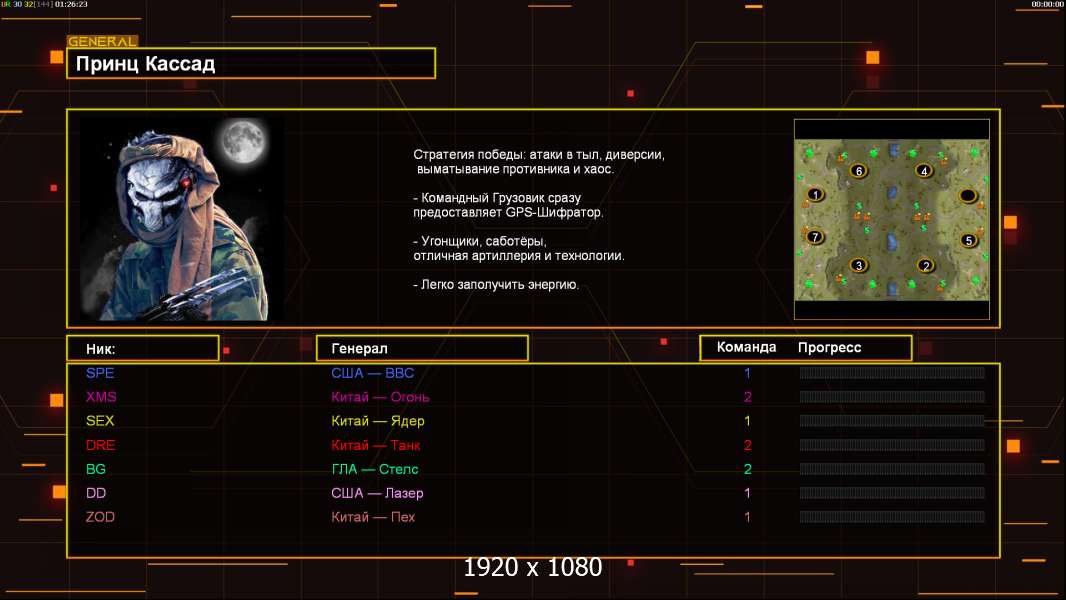The height and width of the screenshot is (600, 1066).
Task: Click the Стратегия победы description line
Action: point(539,155)
